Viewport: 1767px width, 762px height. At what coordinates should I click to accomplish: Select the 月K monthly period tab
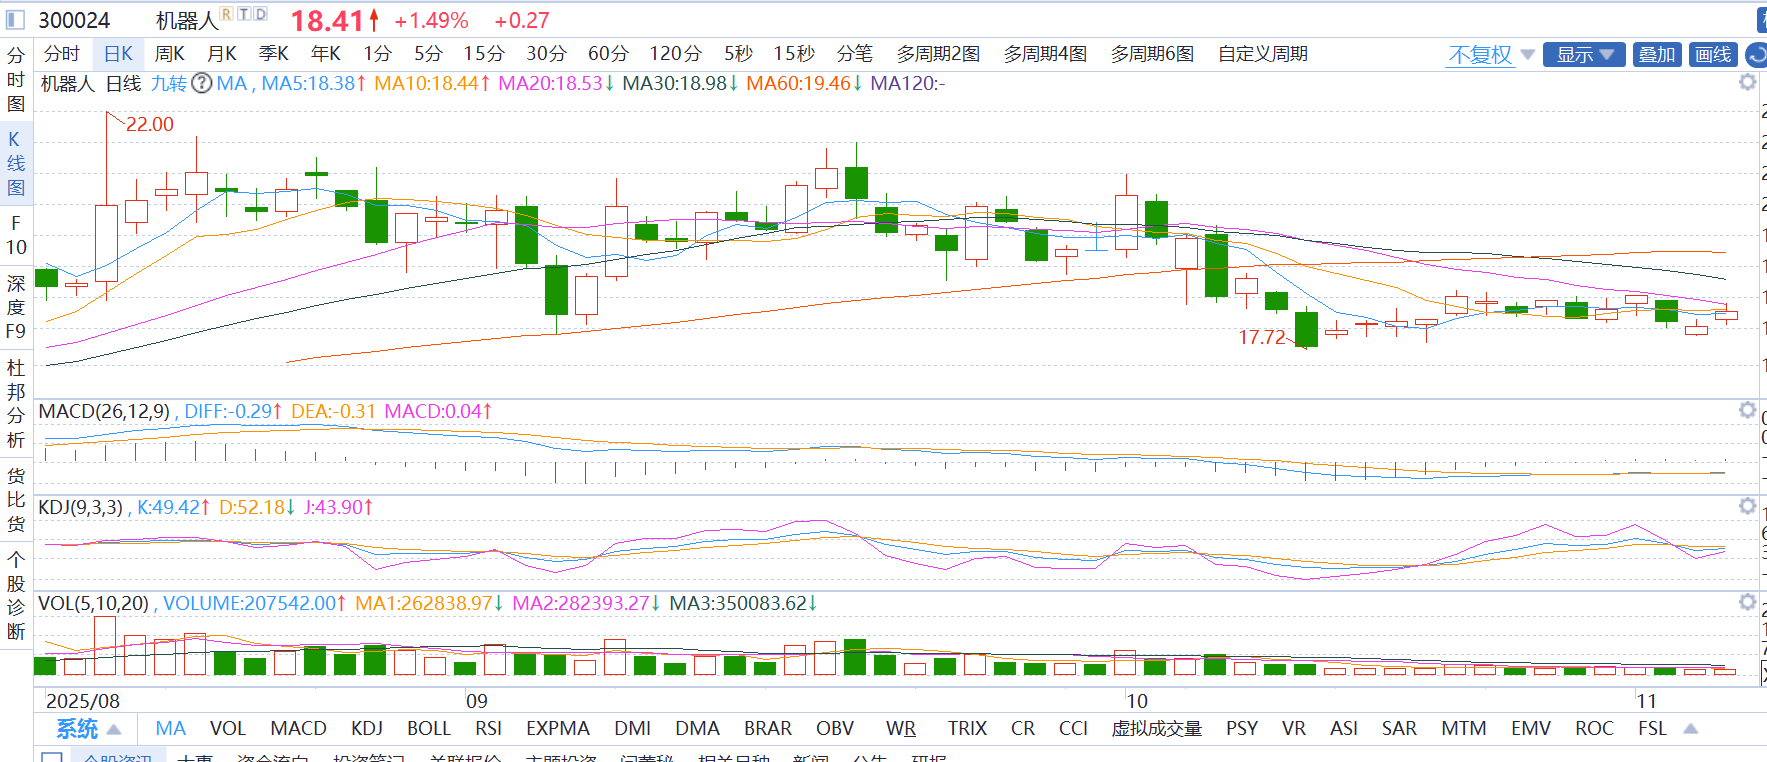222,54
